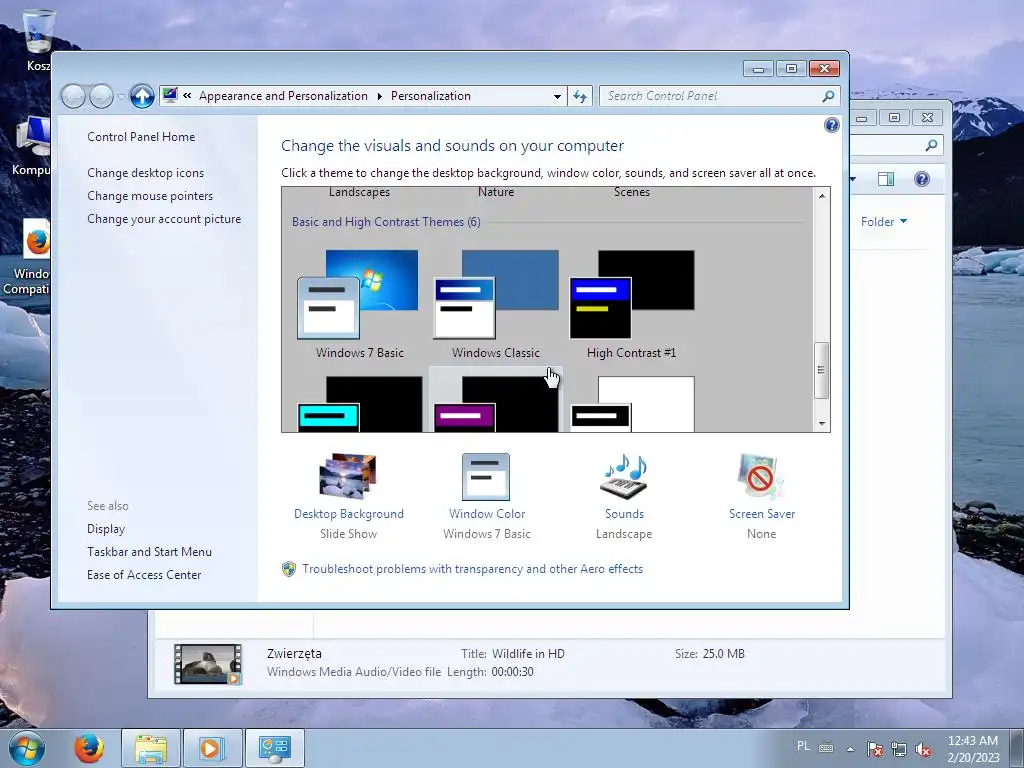Image resolution: width=1024 pixels, height=768 pixels.
Task: Choose the white high contrast theme thumbnail
Action: pyautogui.click(x=632, y=404)
